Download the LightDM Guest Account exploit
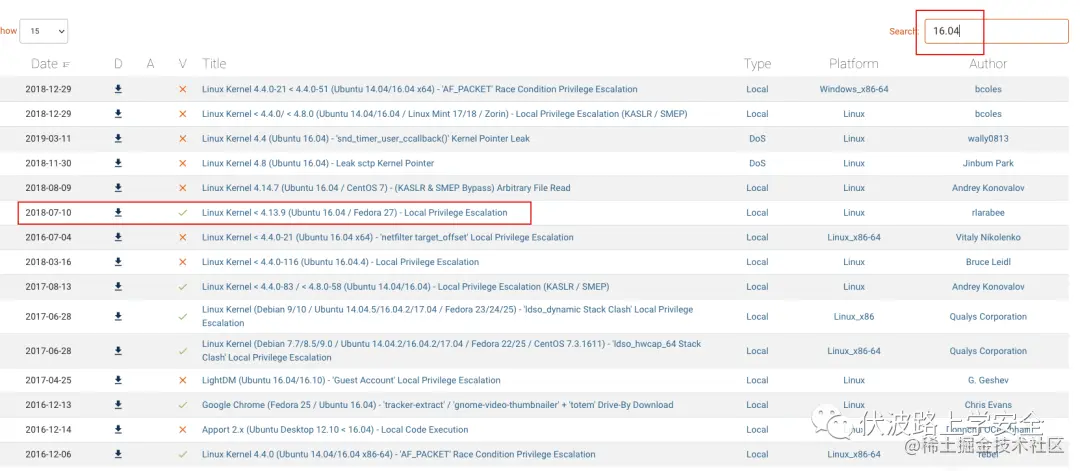The image size is (1080, 471). (118, 380)
